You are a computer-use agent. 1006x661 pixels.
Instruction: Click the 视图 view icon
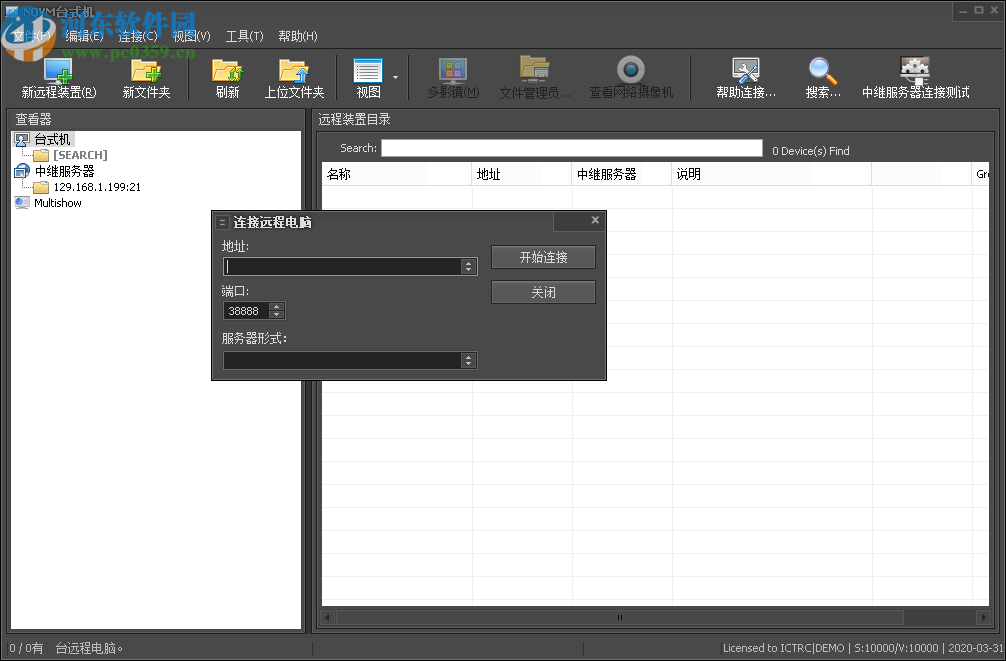(x=368, y=72)
